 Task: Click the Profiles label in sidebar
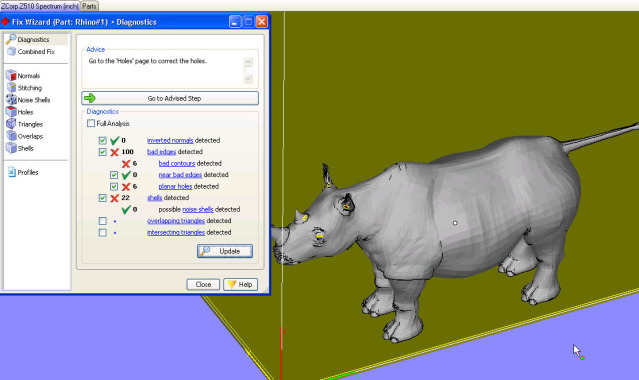coord(28,172)
